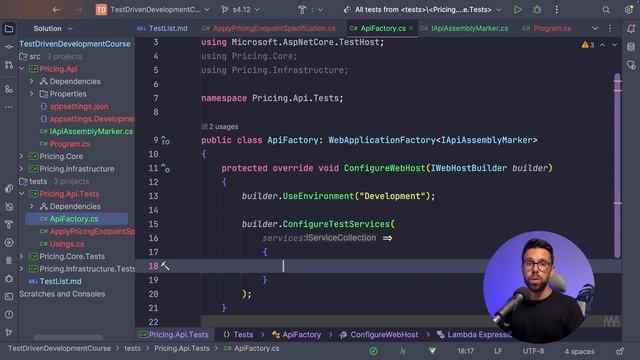Collapse the Pricing.Api project node

[22, 69]
